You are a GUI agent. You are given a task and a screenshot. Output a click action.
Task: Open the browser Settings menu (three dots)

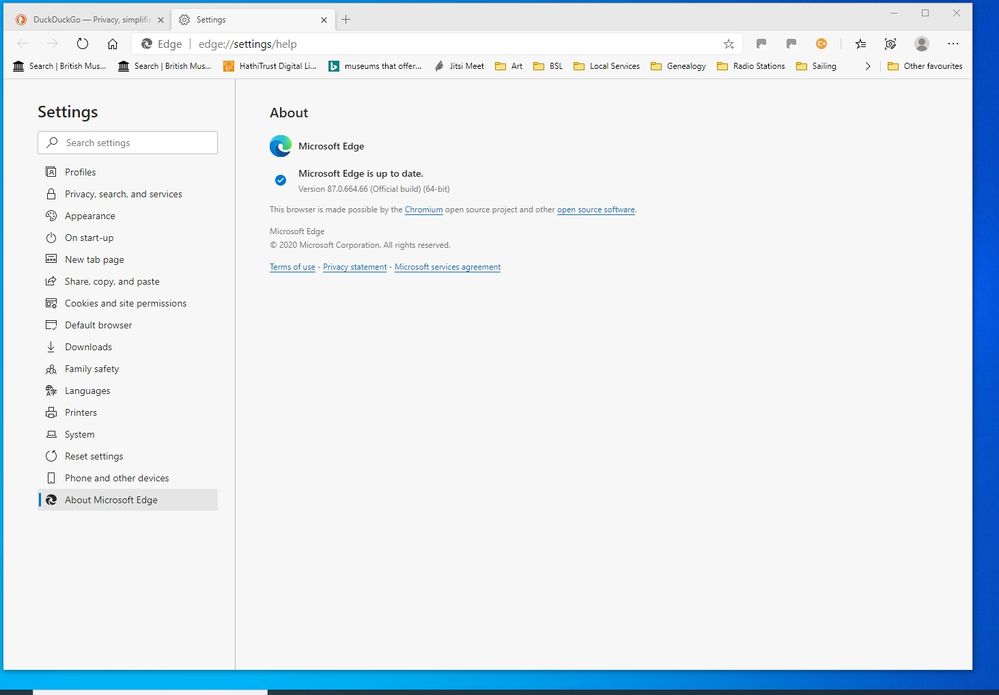click(x=953, y=43)
